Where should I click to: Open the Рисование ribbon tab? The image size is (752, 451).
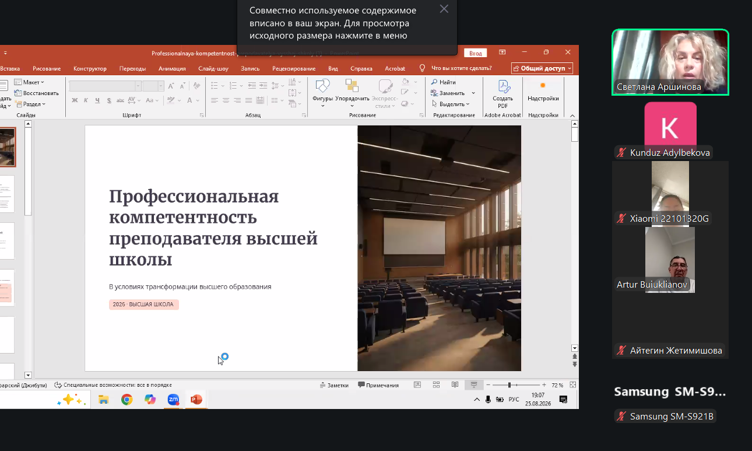(47, 69)
